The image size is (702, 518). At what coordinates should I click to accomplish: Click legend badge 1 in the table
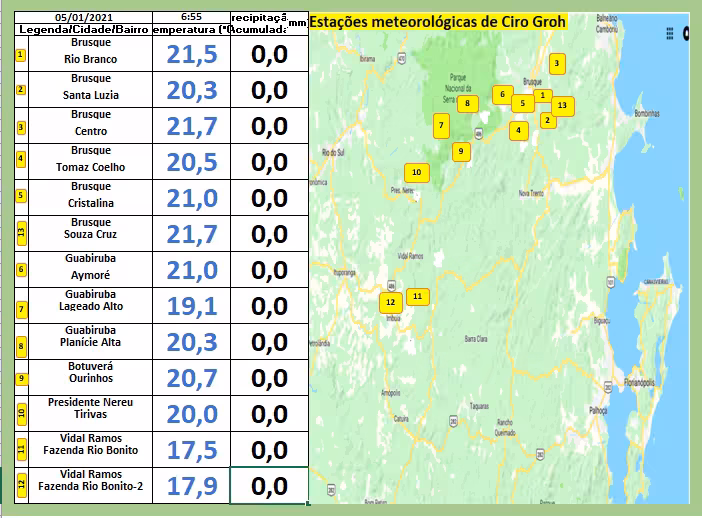(x=20, y=53)
